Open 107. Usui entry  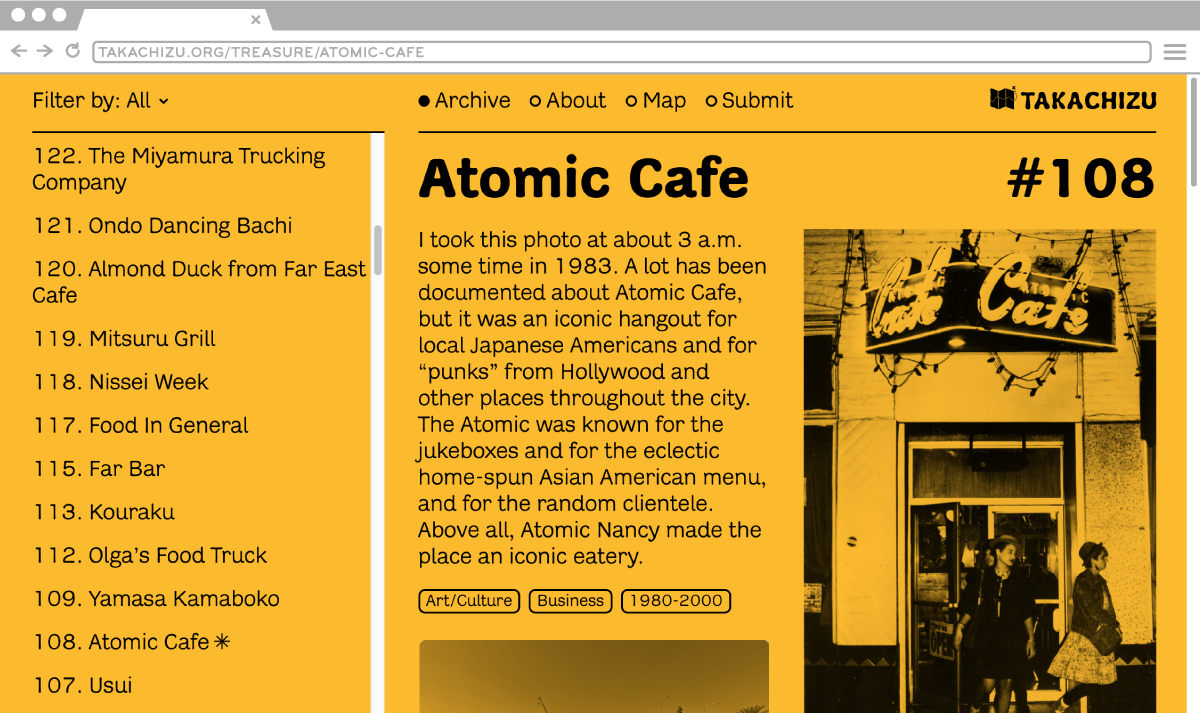point(82,685)
